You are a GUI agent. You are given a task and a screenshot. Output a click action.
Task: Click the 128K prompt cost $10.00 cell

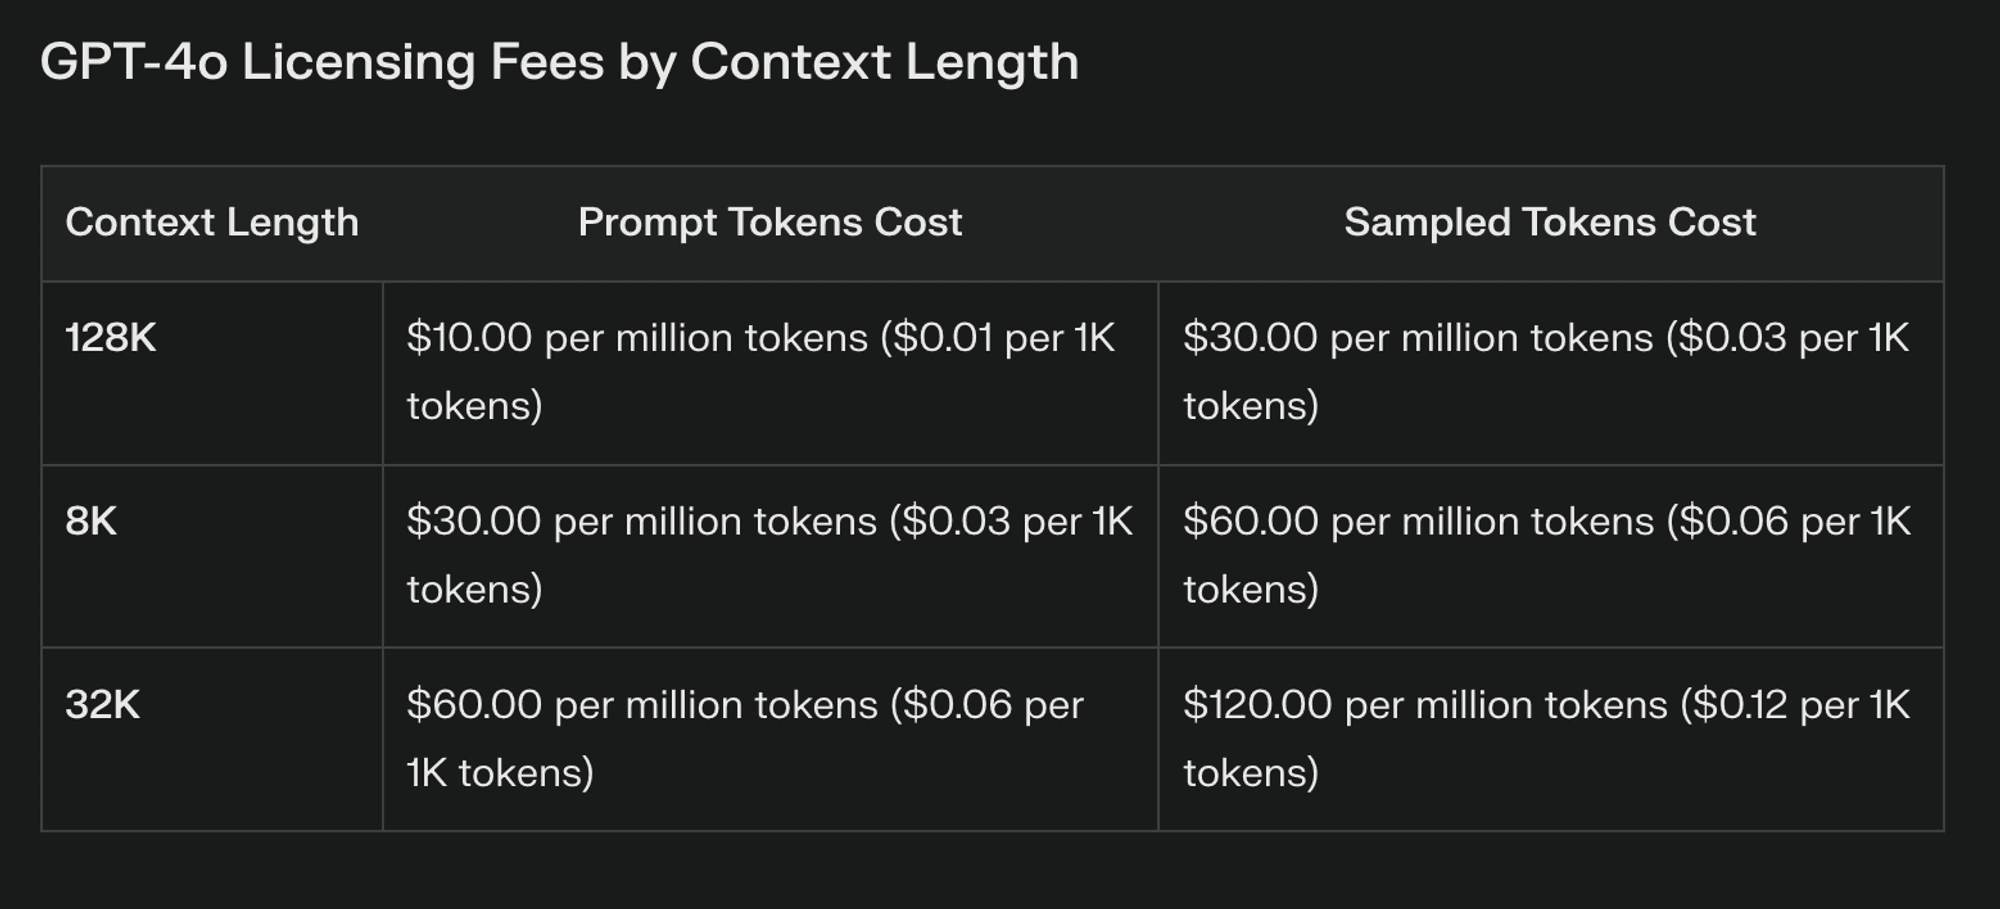pyautogui.click(x=770, y=373)
